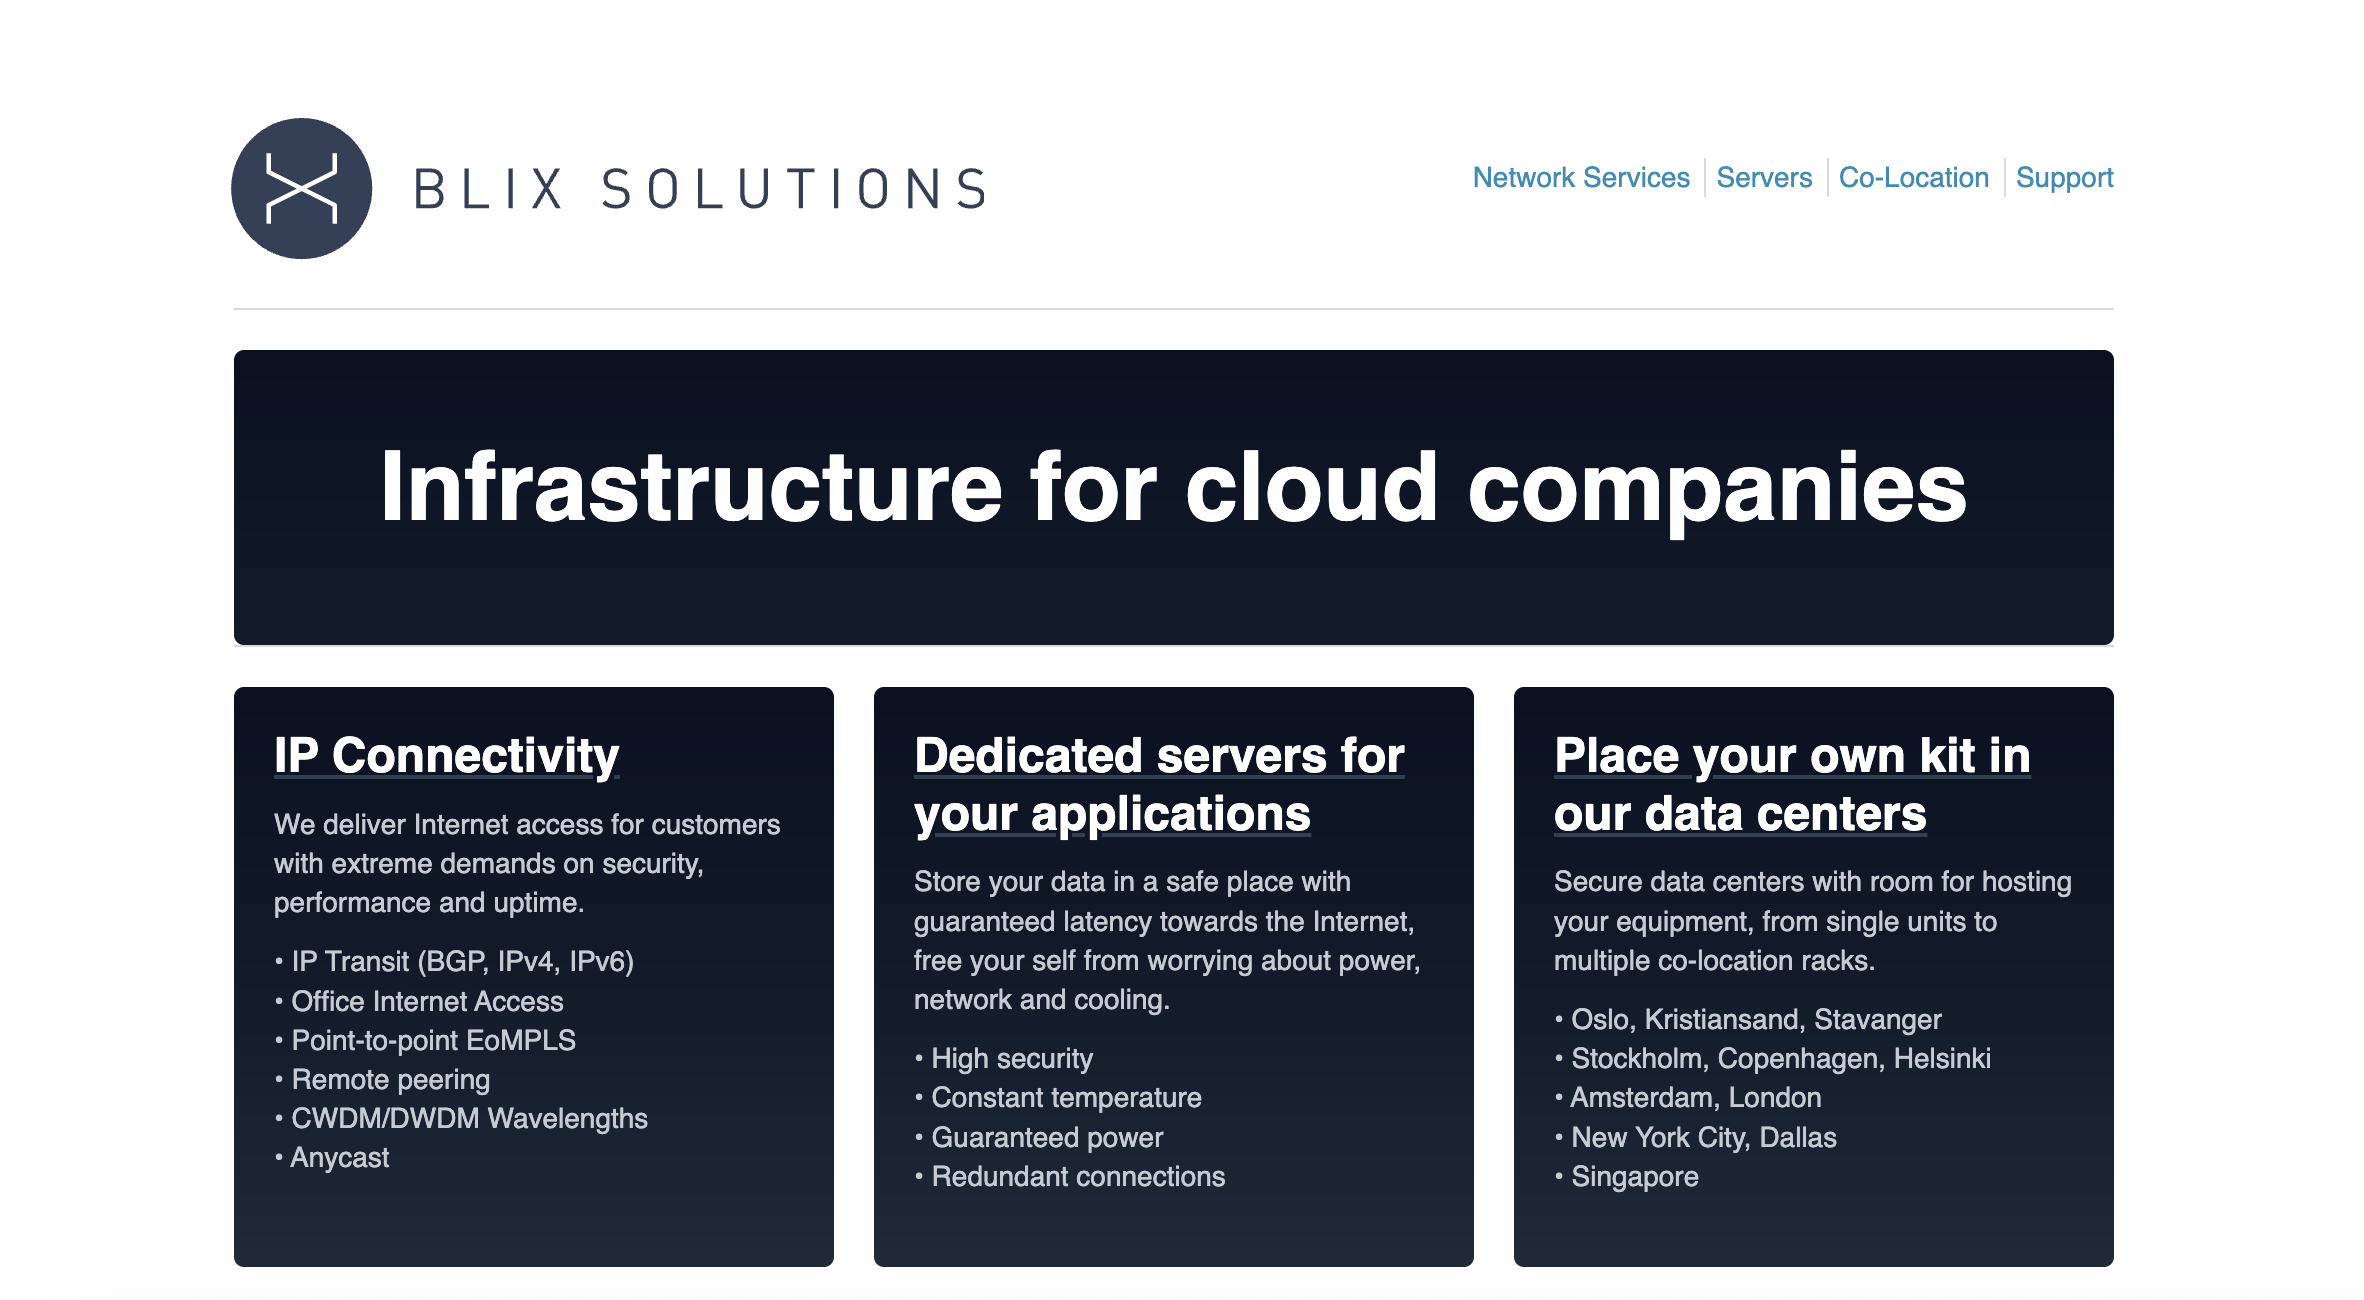Click the Redundant connections bullet
Image resolution: width=2364 pixels, height=1300 pixels.
pyautogui.click(x=1077, y=1176)
